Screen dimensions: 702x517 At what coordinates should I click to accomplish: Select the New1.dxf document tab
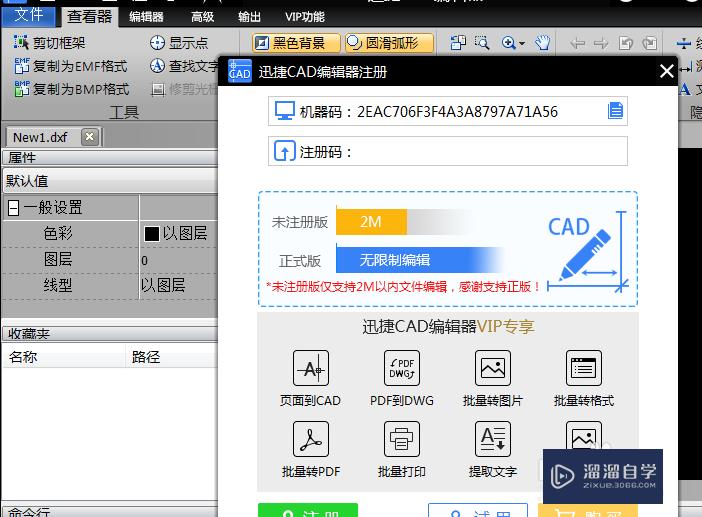click(40, 137)
